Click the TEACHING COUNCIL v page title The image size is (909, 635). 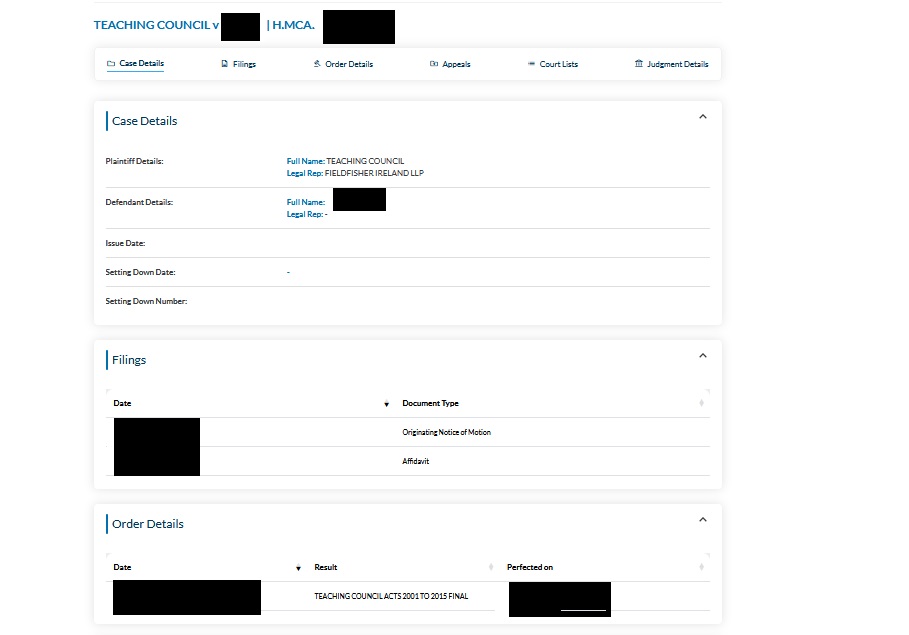(157, 25)
